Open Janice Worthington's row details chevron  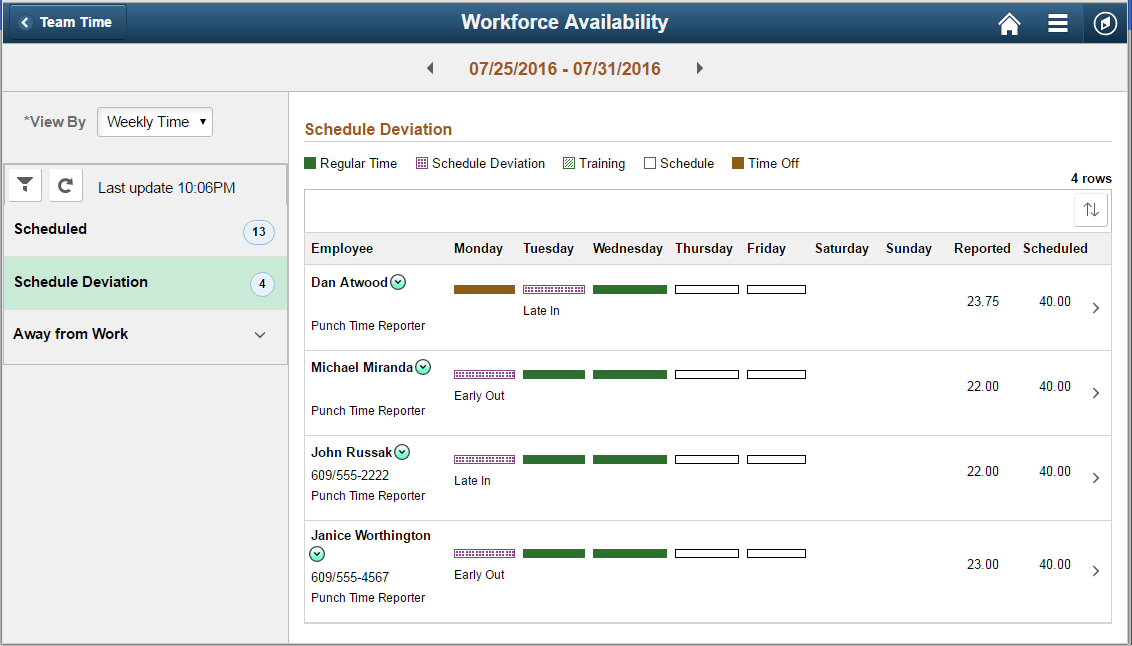pos(1094,564)
